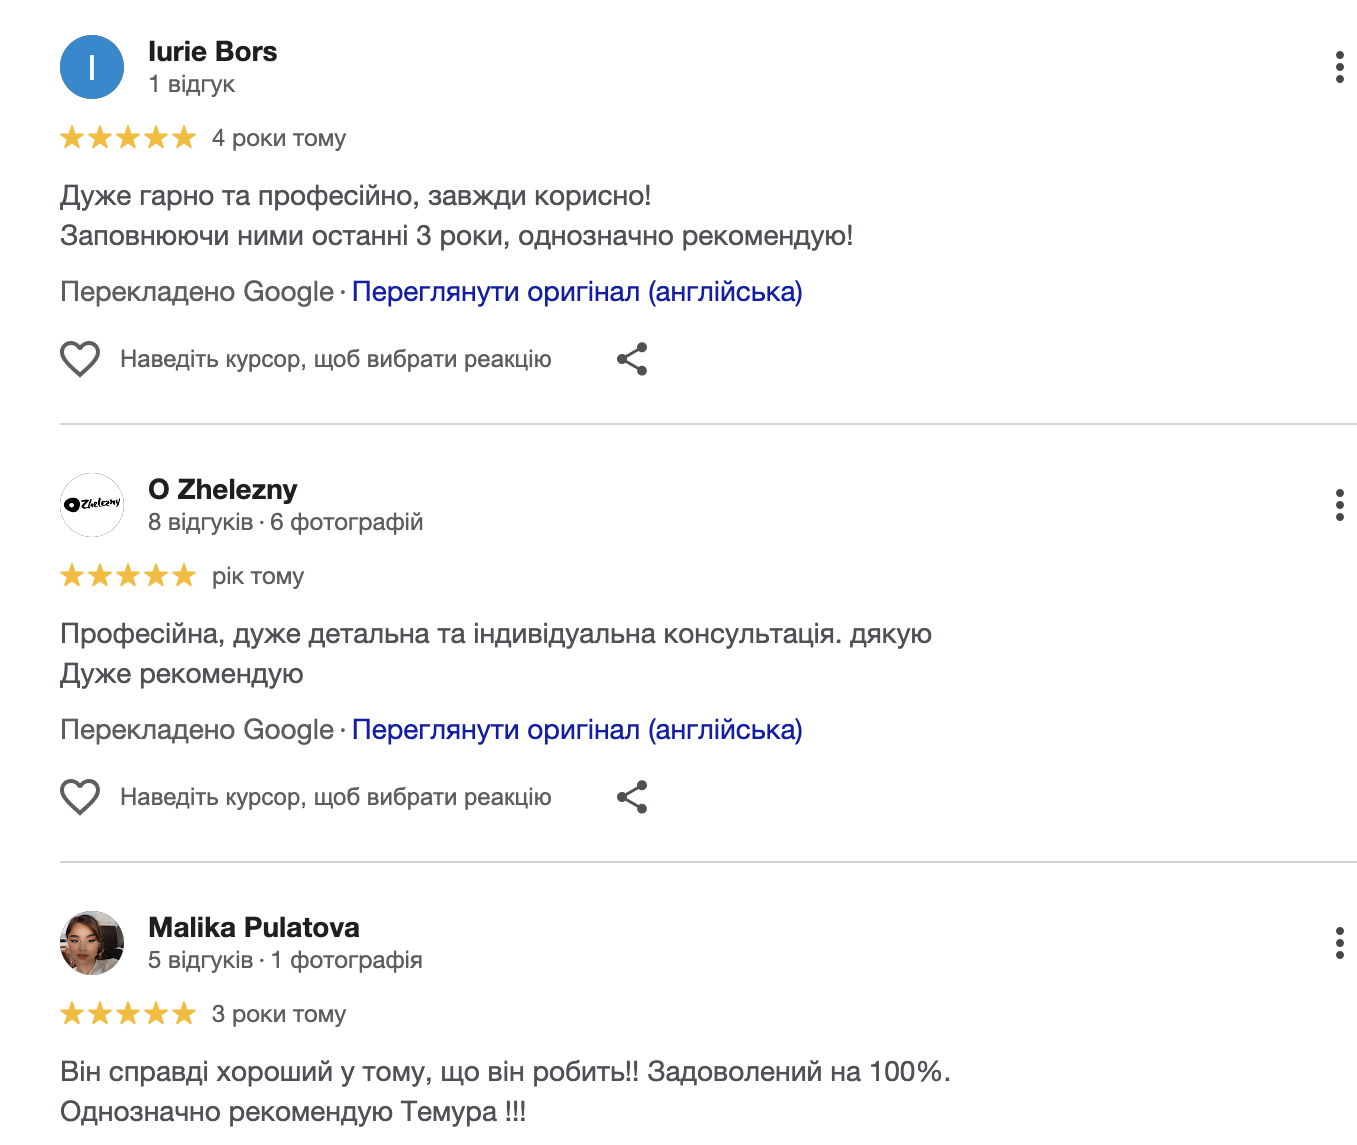This screenshot has width=1357, height=1145.
Task: Click O Zhelezny's '8 відгуків · 6 фотографій' info
Action: (x=285, y=522)
